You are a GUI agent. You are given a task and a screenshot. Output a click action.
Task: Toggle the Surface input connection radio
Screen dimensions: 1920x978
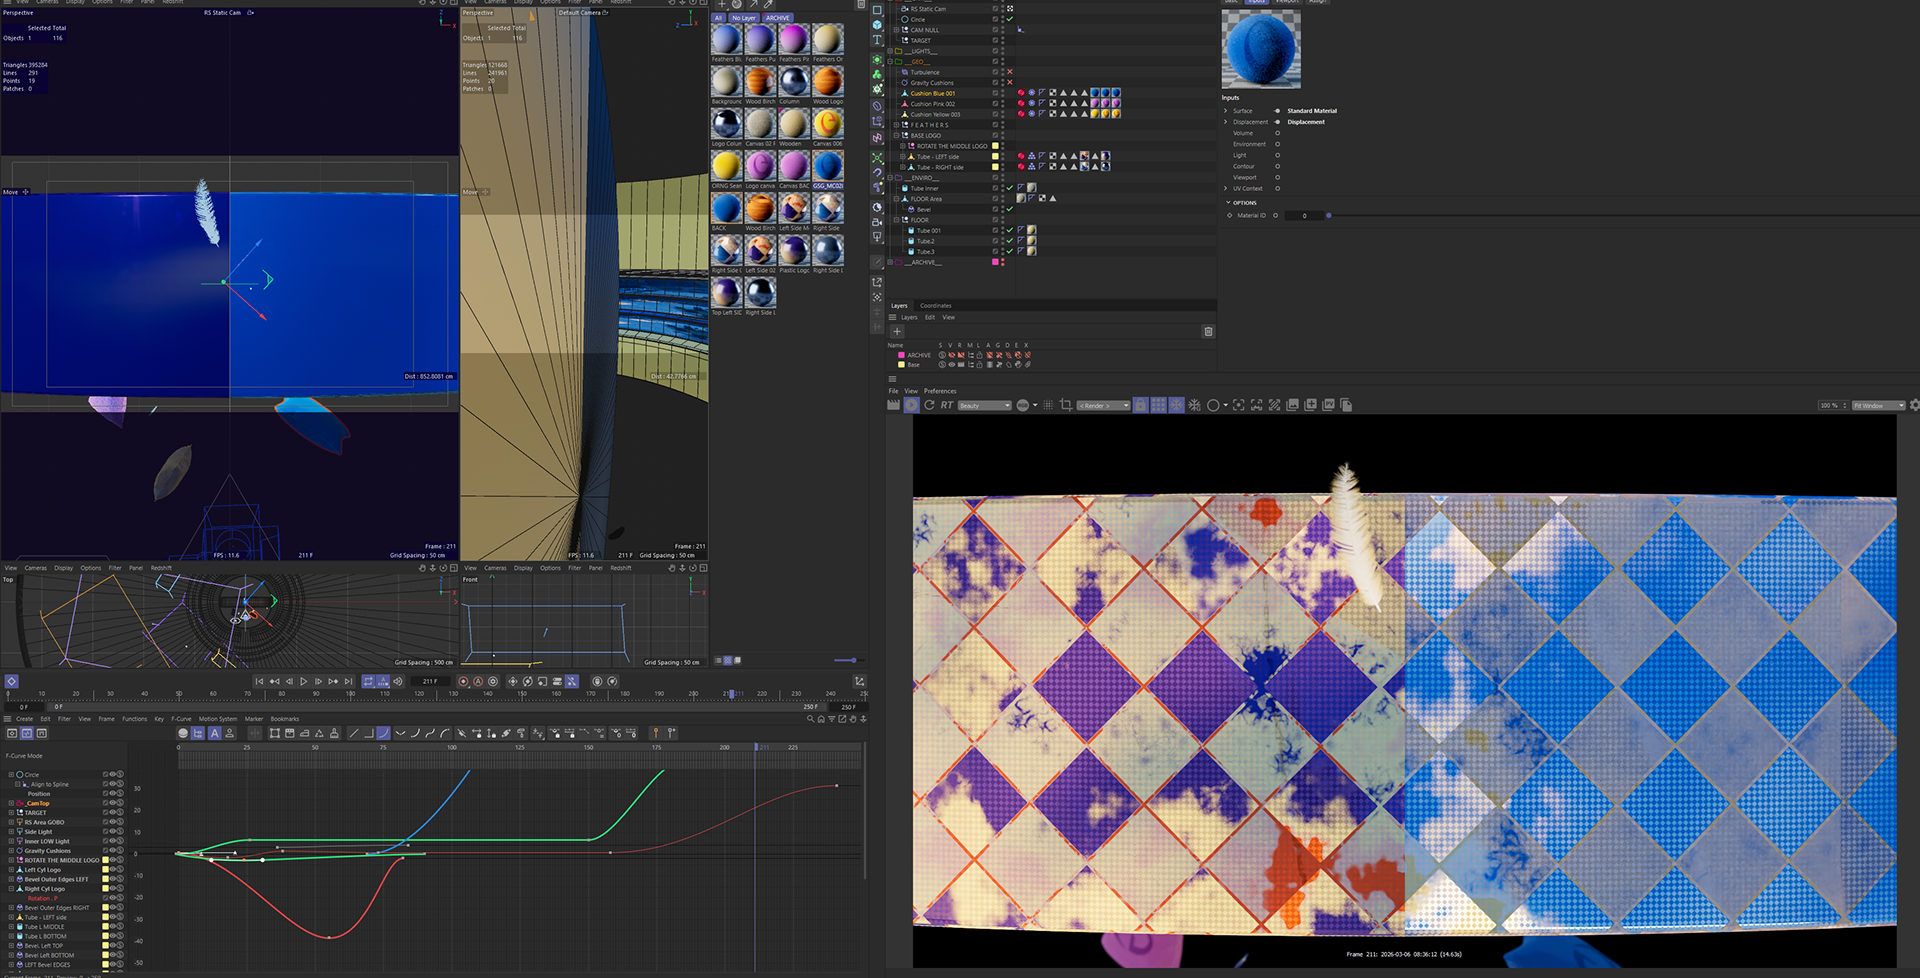coord(1277,111)
